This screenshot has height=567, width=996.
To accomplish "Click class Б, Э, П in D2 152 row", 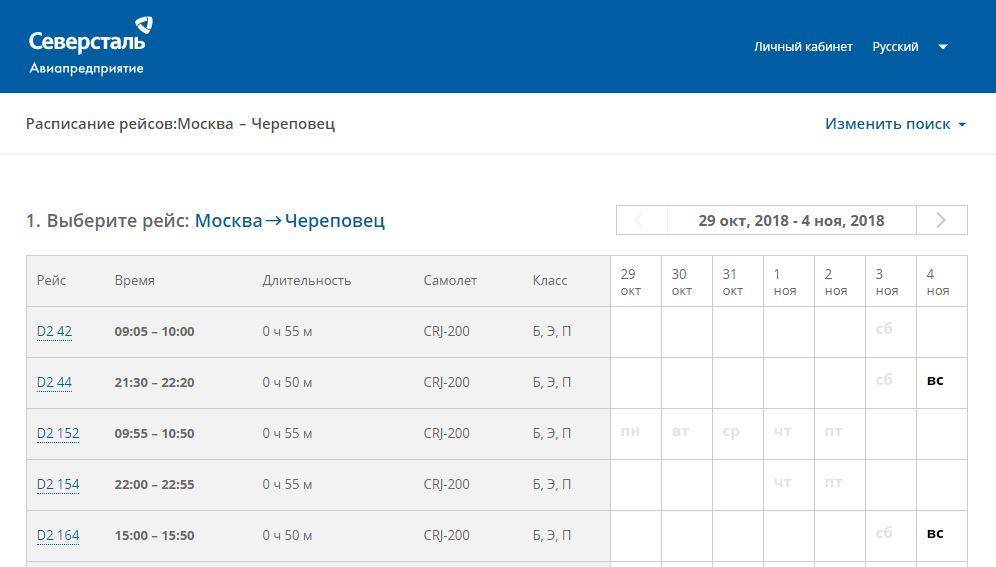I will (552, 433).
